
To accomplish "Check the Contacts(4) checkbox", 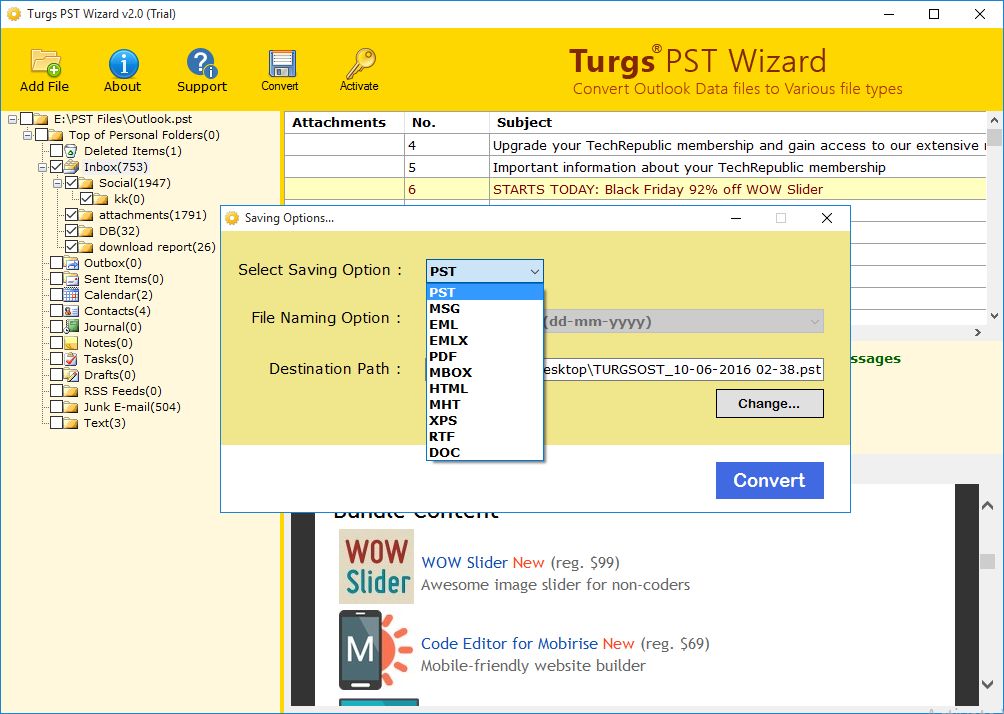I will [56, 311].
